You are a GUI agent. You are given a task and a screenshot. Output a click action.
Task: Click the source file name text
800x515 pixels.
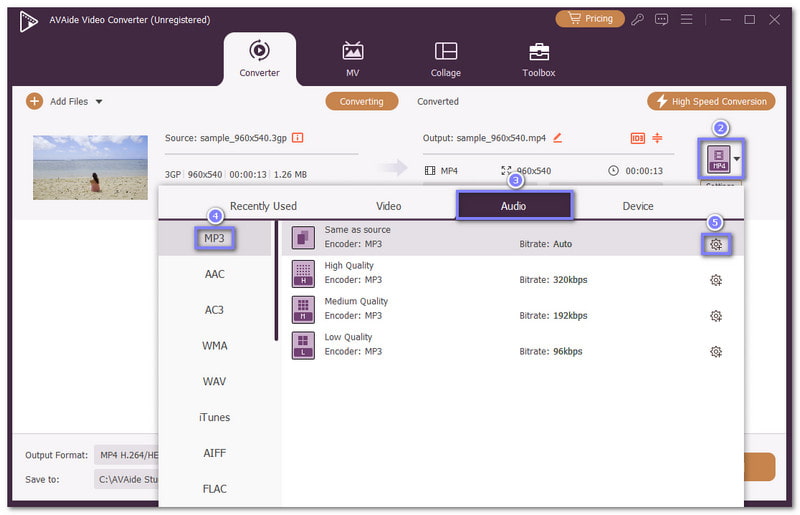click(x=243, y=138)
